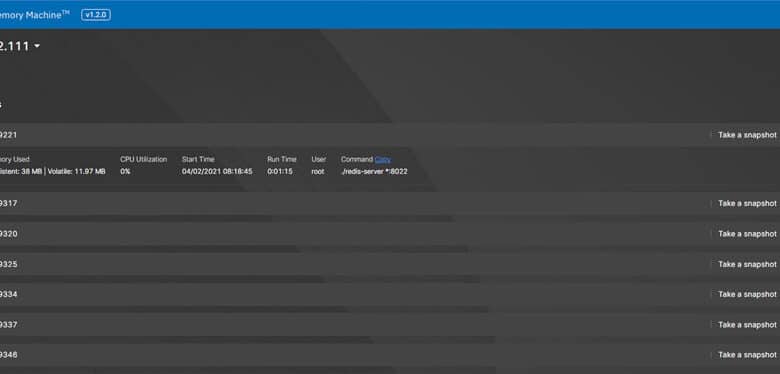Screen dimensions: 780x374
Task: Click the run time value 0:01:15
Action: coord(280,172)
